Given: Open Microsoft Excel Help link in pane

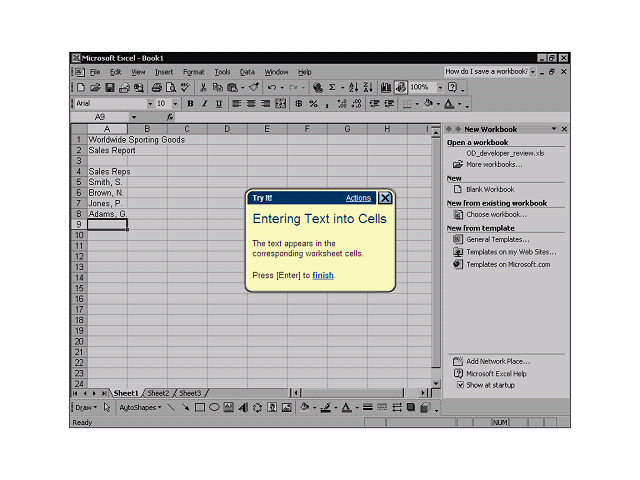Looking at the screenshot, I should 496,373.
